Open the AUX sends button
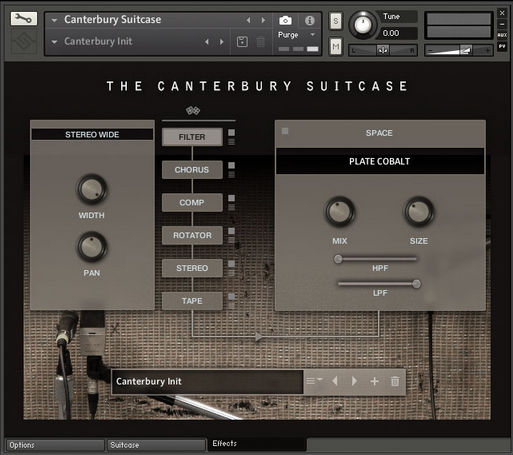Screen dimensions: 513x455 click(502, 35)
